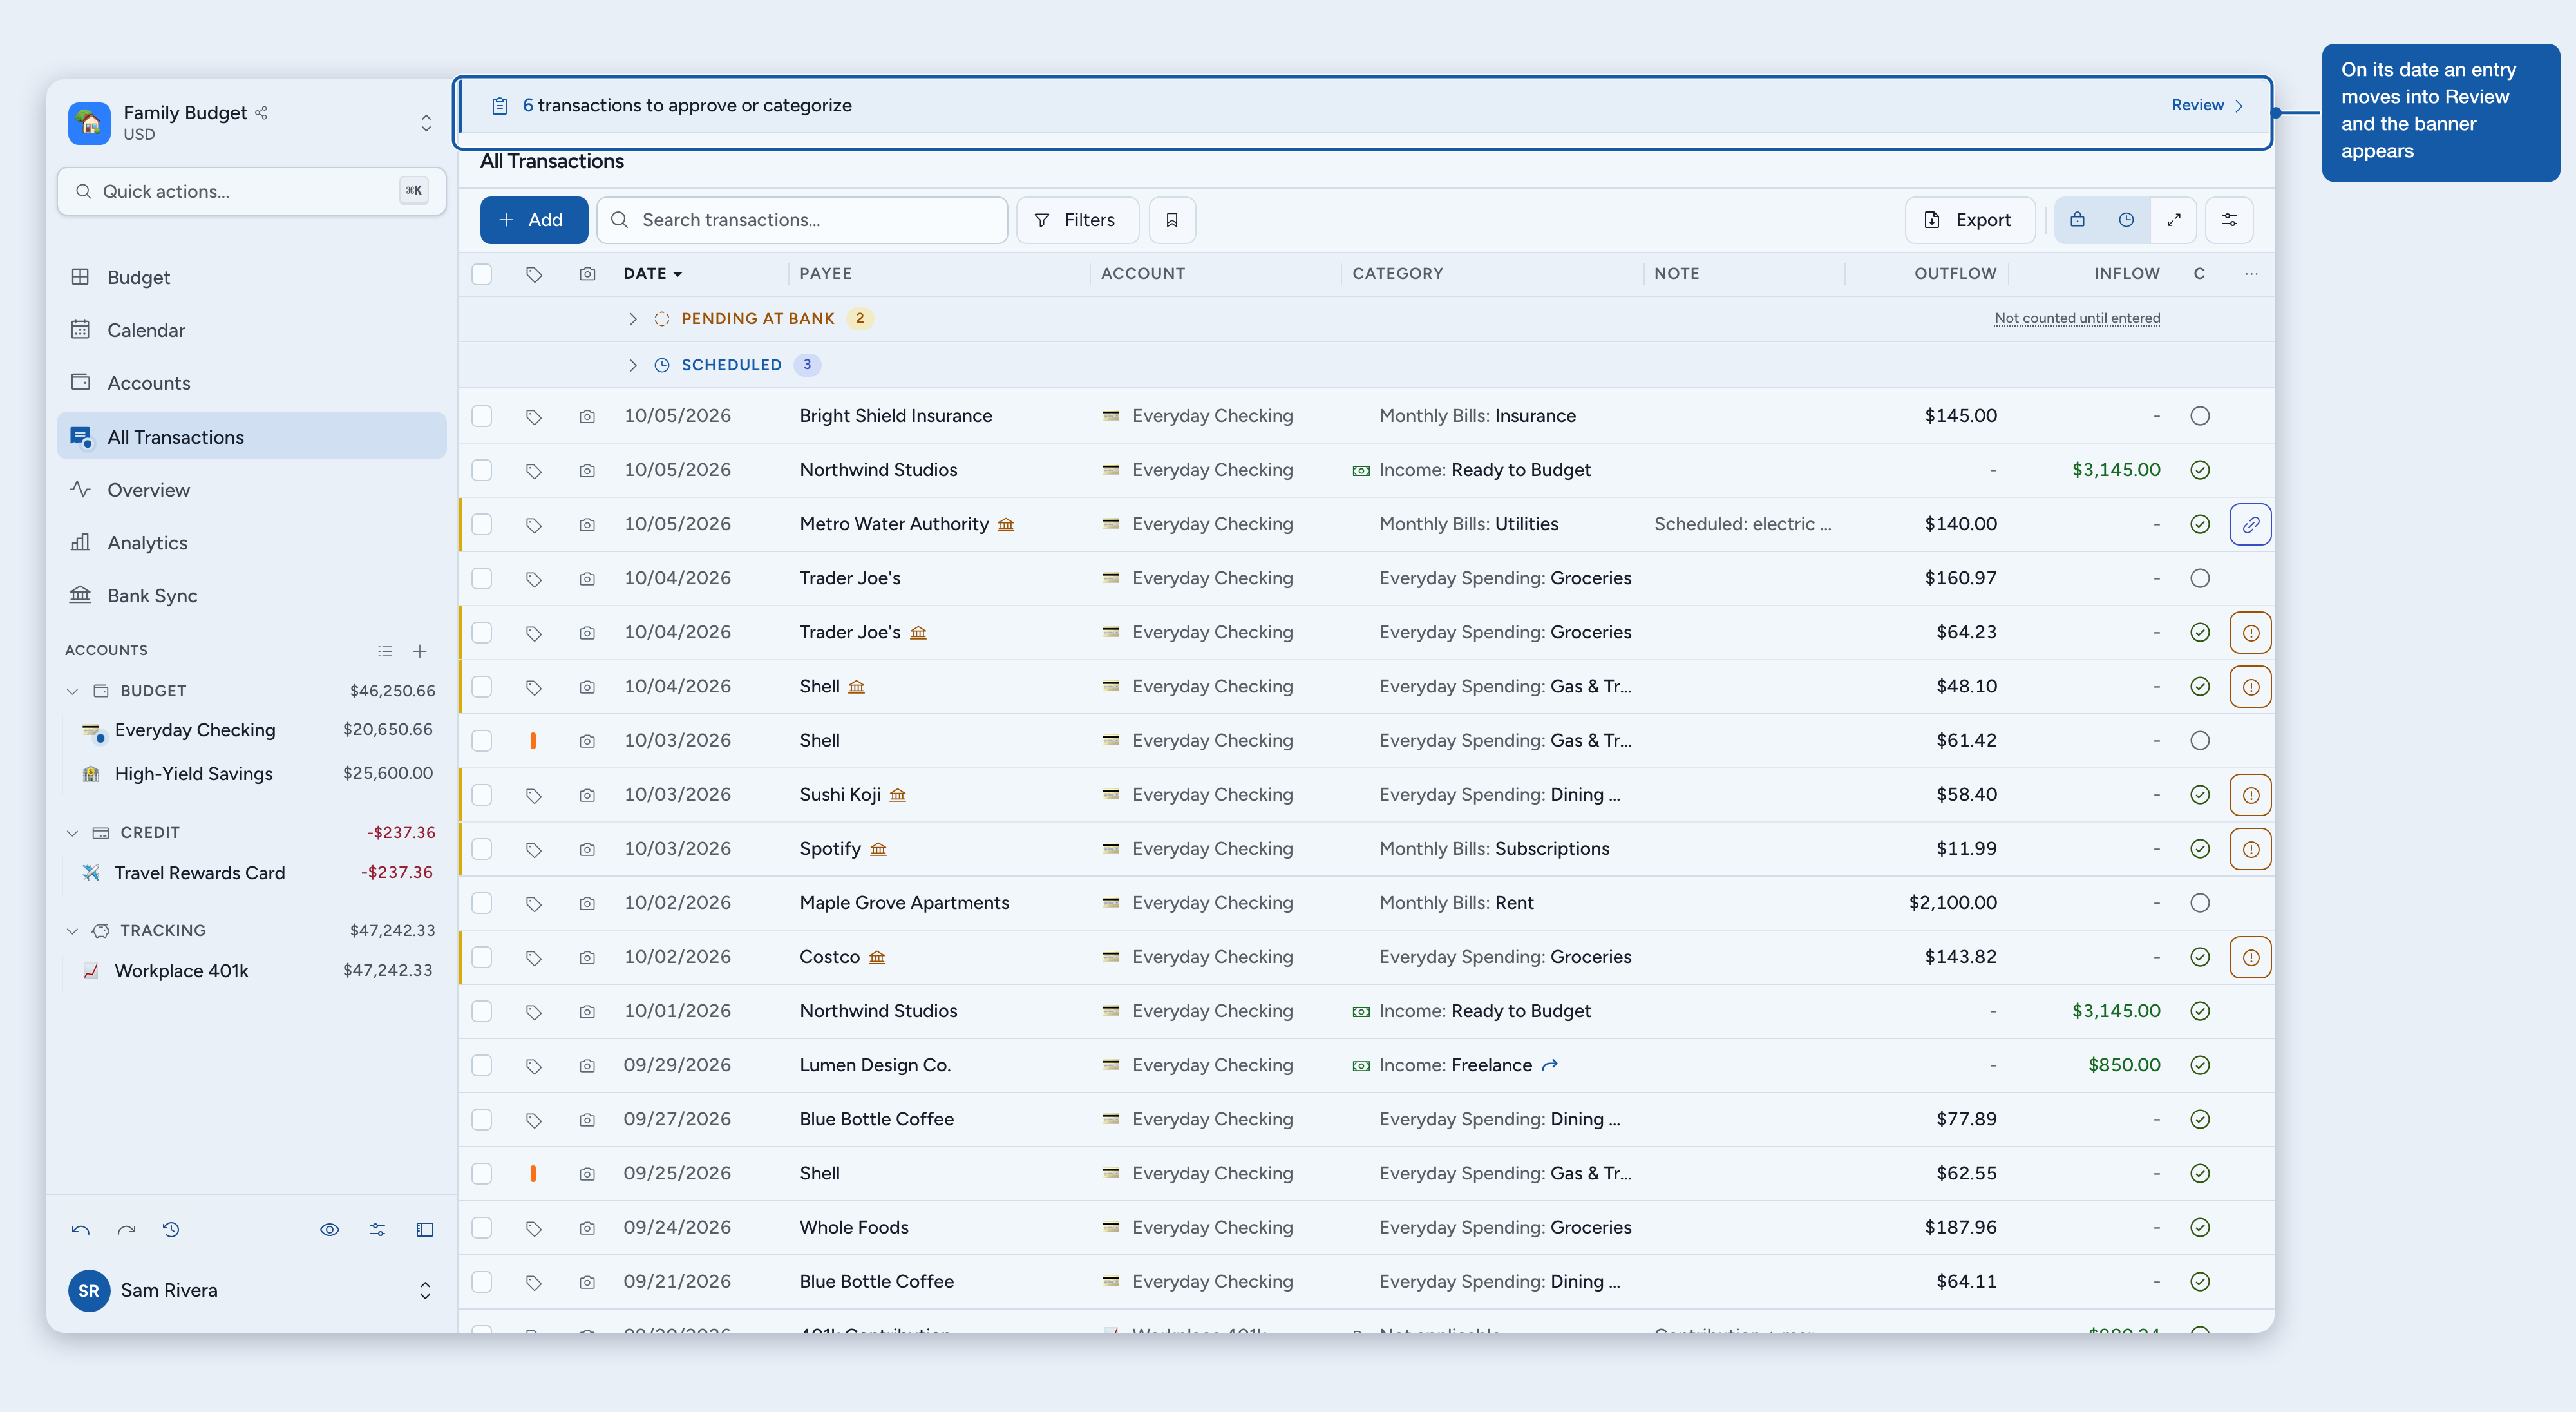Viewport: 2576px width, 1412px height.
Task: Open the table display settings sliders icon
Action: pyautogui.click(x=2229, y=220)
